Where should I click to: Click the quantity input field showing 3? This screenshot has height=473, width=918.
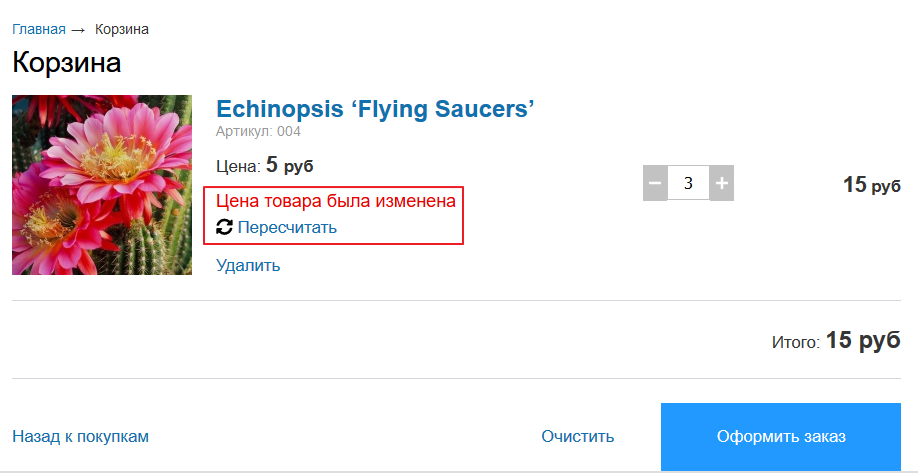pyautogui.click(x=688, y=183)
